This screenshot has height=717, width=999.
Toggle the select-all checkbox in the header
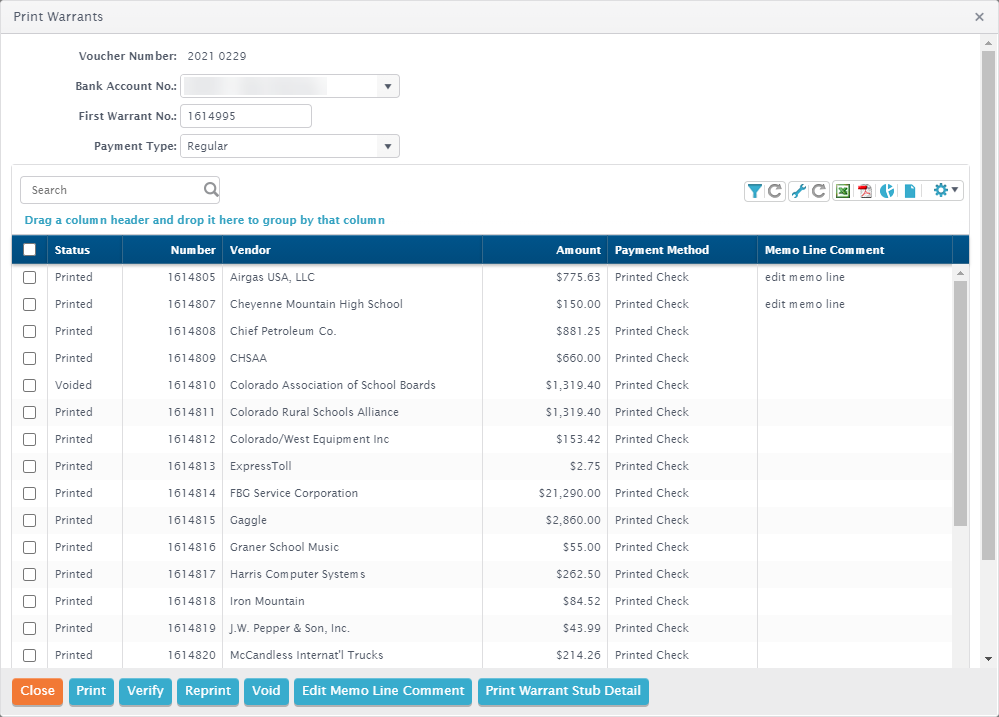29,250
